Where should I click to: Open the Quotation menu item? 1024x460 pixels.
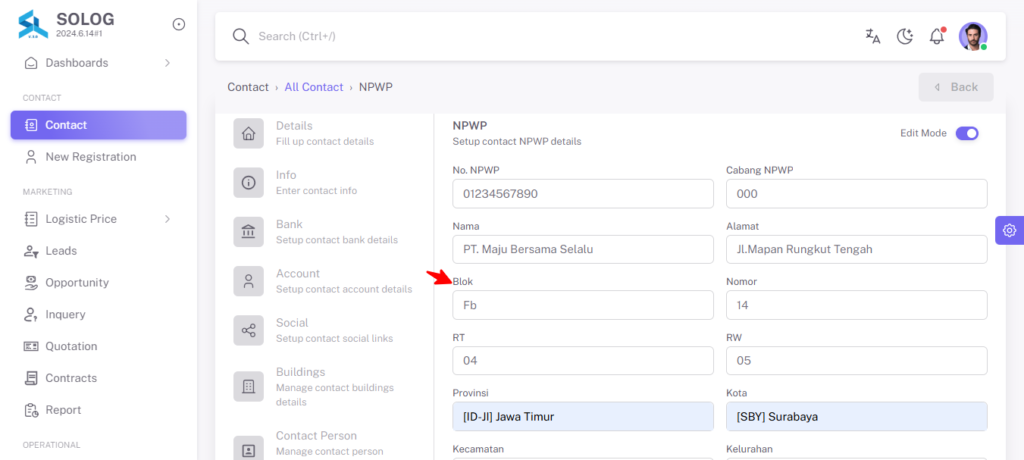[x=98, y=346]
